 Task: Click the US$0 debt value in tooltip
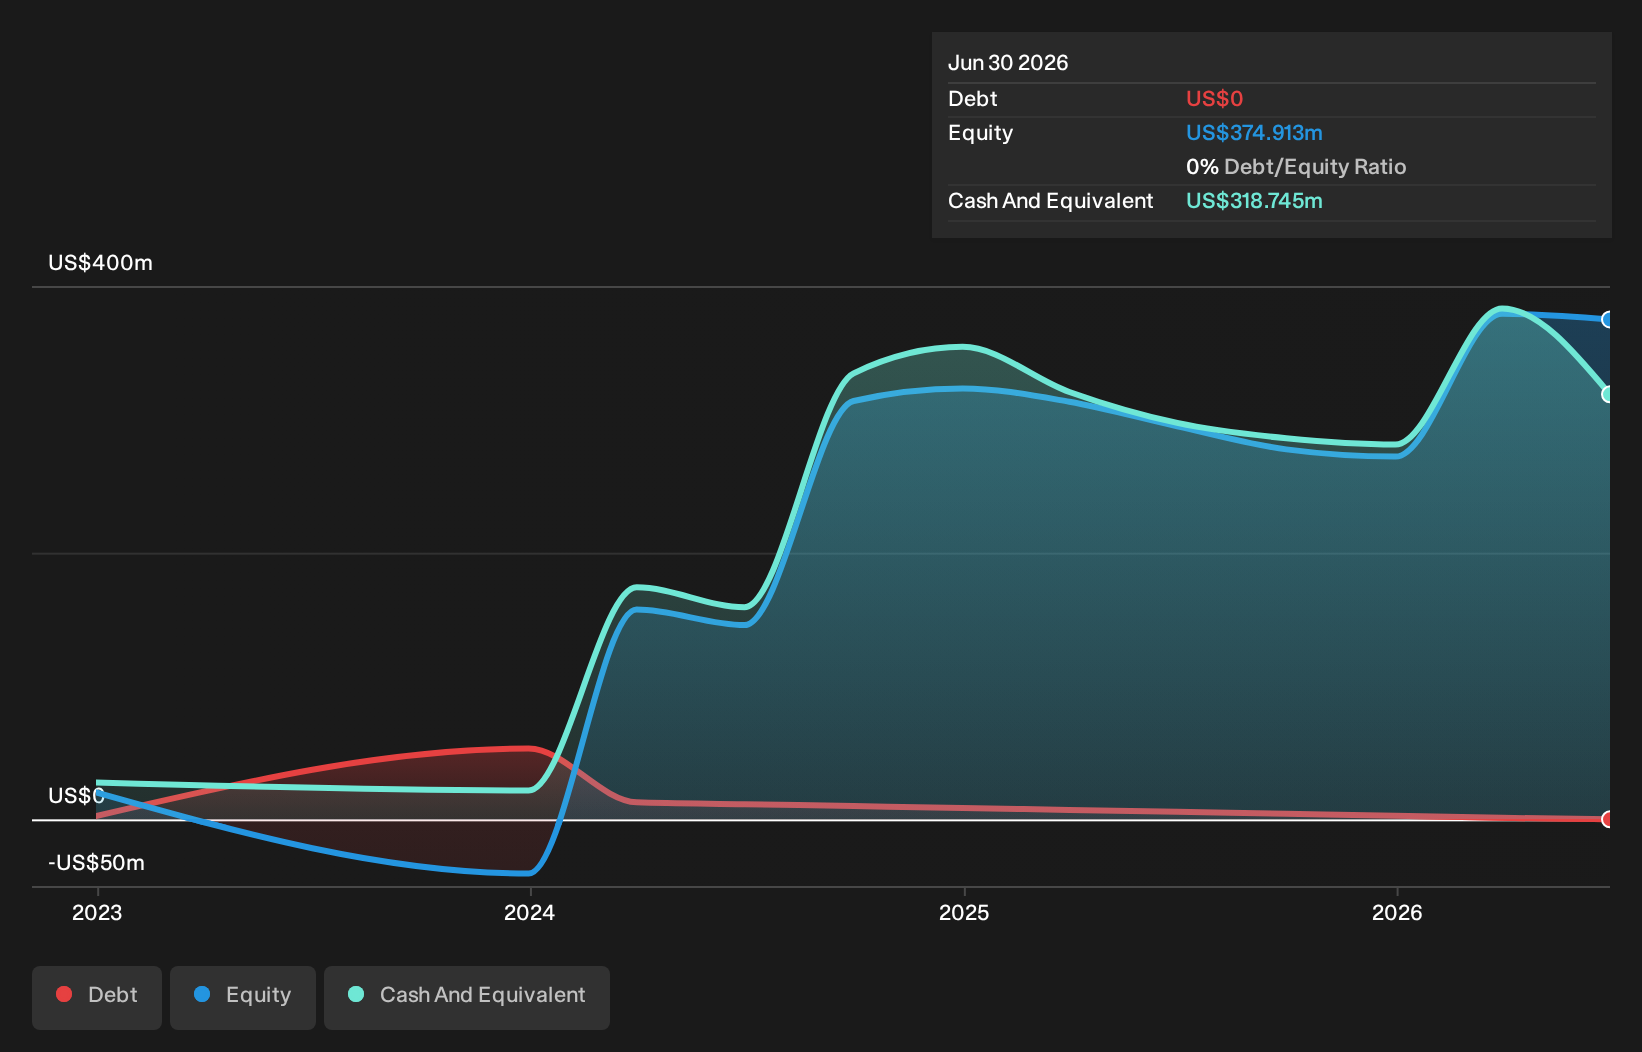[1214, 99]
